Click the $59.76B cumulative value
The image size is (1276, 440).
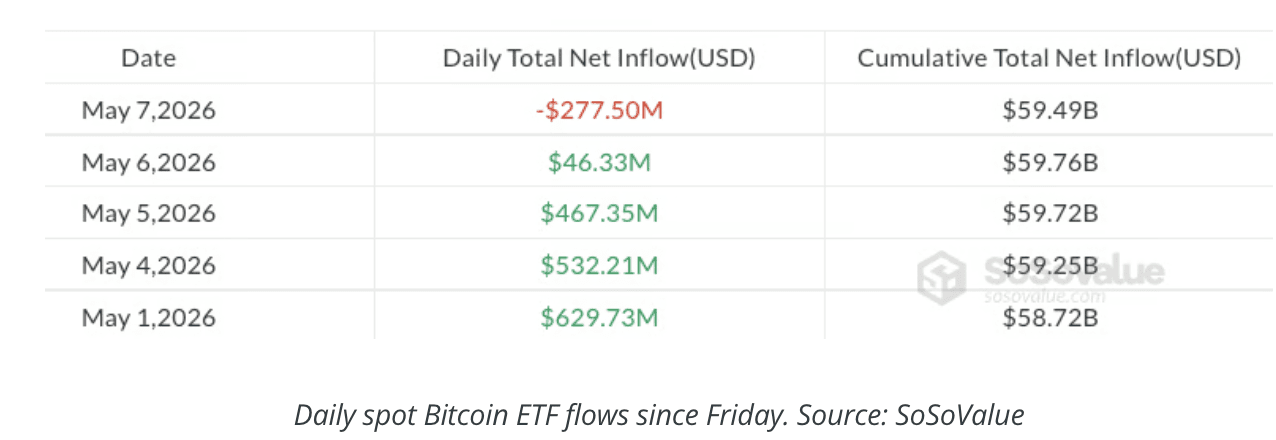pyautogui.click(x=1050, y=162)
